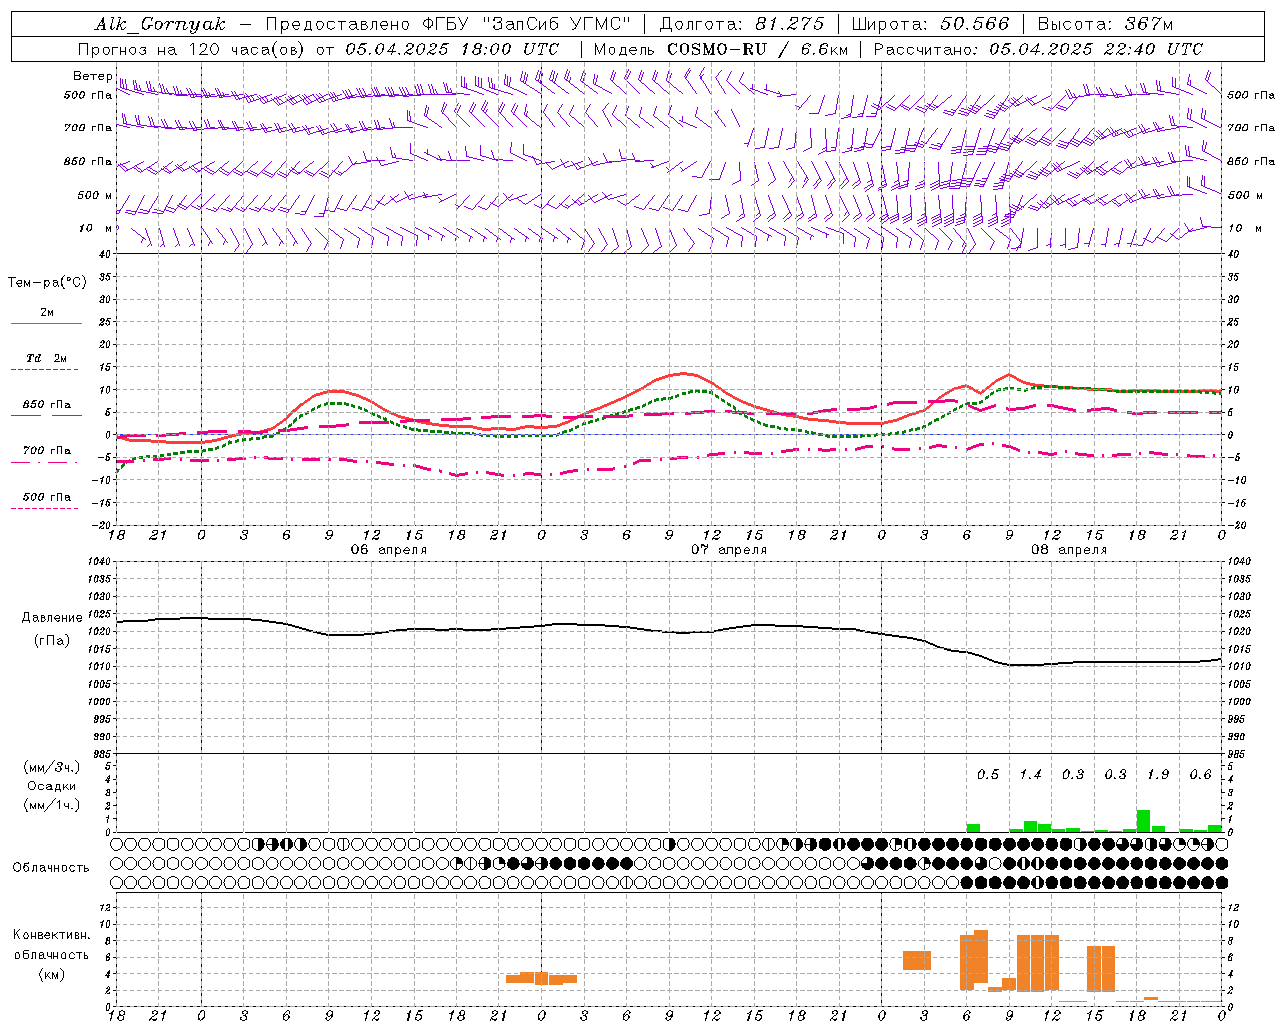Click the 0.5 three-hour precipitation value

[988, 775]
